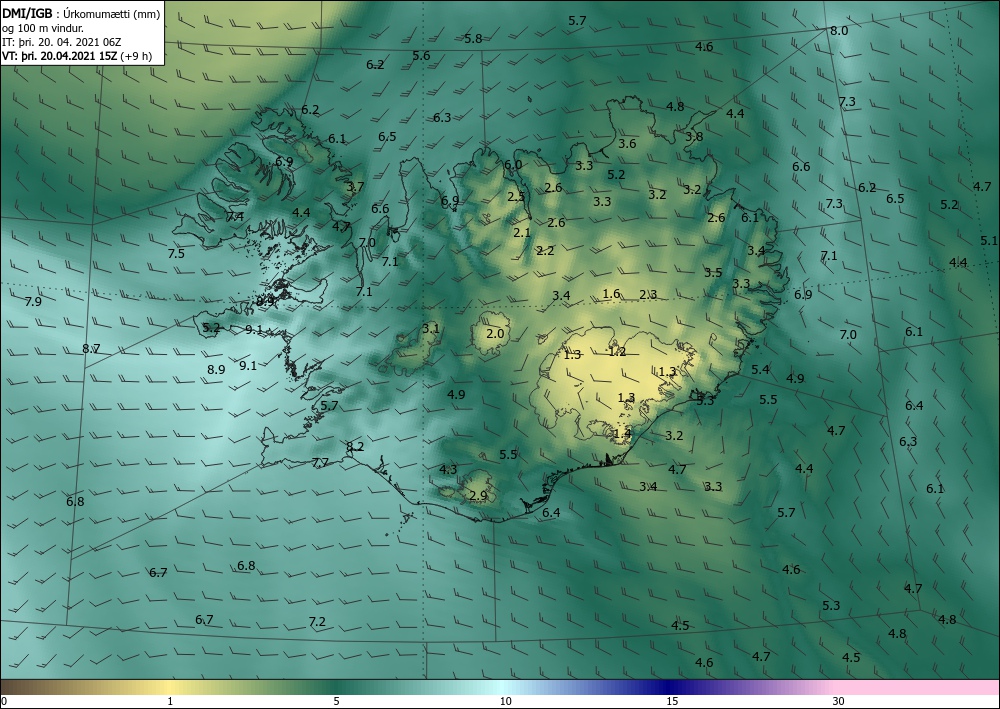
Task: Click the "3.1" value on the glacier
Action: (x=430, y=328)
